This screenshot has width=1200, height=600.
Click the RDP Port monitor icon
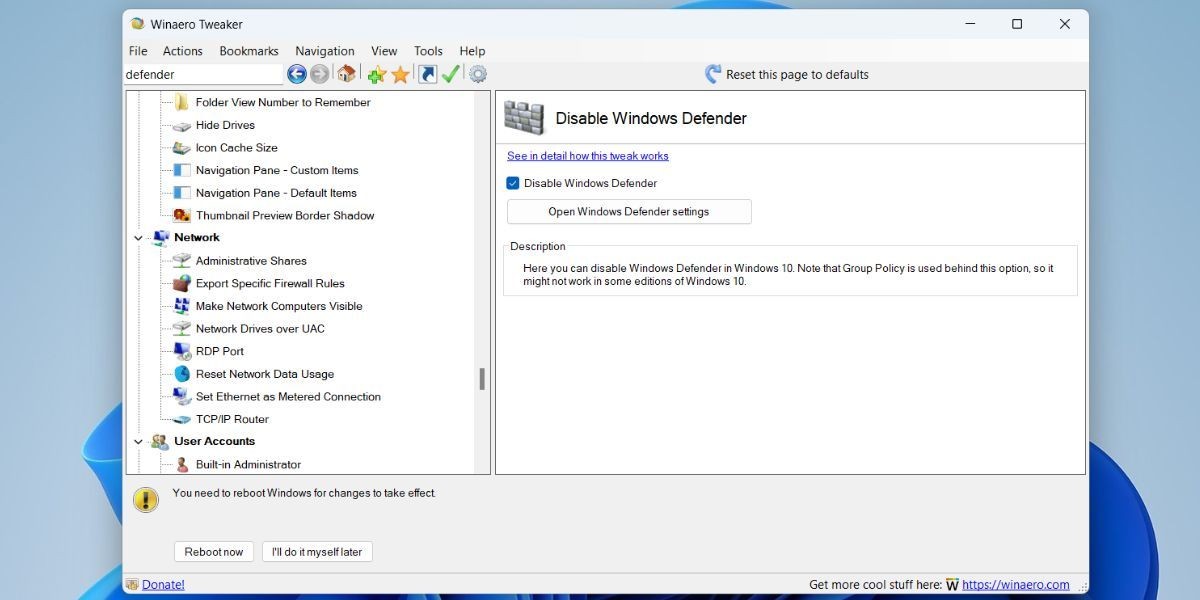182,351
